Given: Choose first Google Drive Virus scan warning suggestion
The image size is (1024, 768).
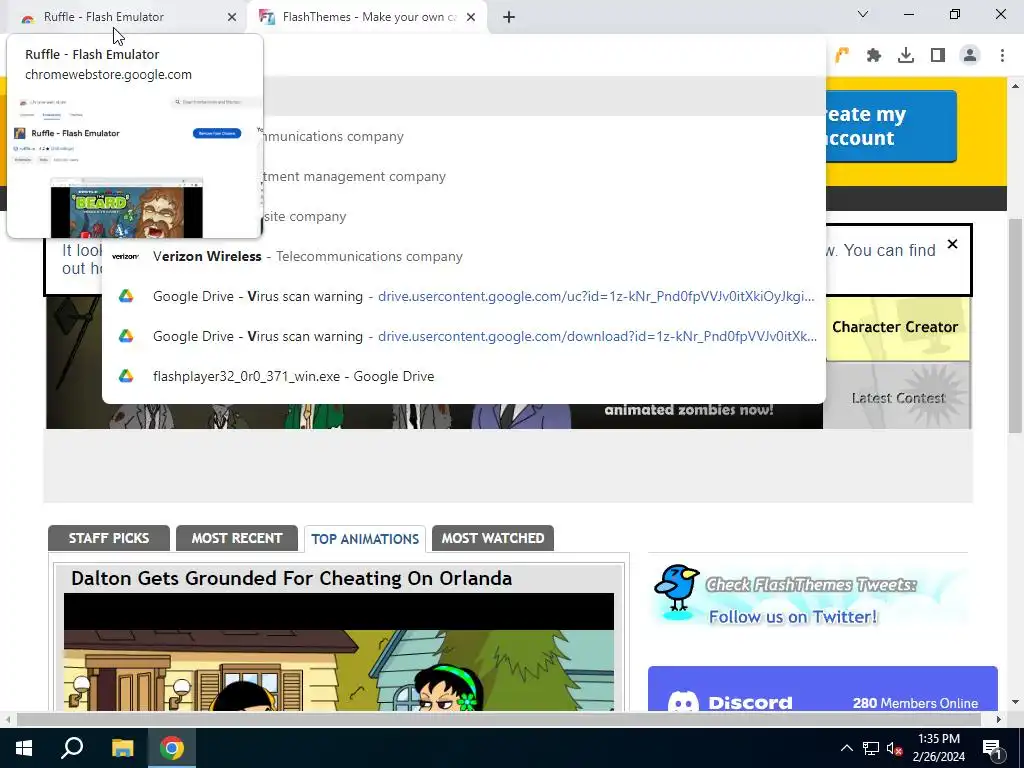Looking at the screenshot, I should click(464, 296).
